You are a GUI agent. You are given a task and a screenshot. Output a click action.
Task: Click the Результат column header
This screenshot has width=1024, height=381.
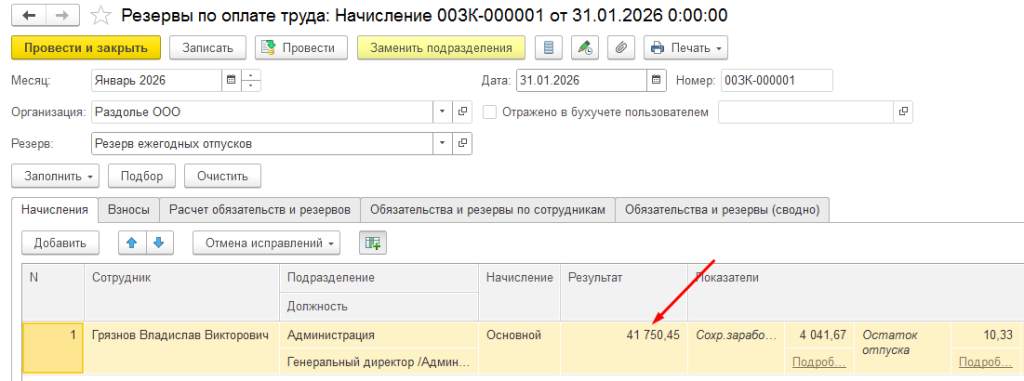pos(624,292)
